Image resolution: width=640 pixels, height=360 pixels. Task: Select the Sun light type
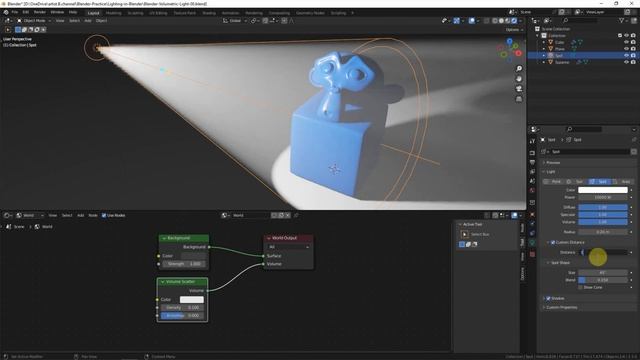pos(576,182)
